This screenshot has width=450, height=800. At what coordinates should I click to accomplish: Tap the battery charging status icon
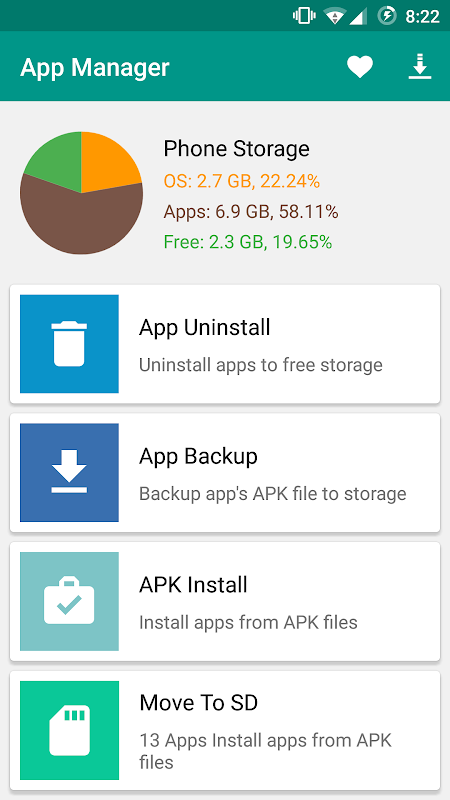(x=387, y=16)
